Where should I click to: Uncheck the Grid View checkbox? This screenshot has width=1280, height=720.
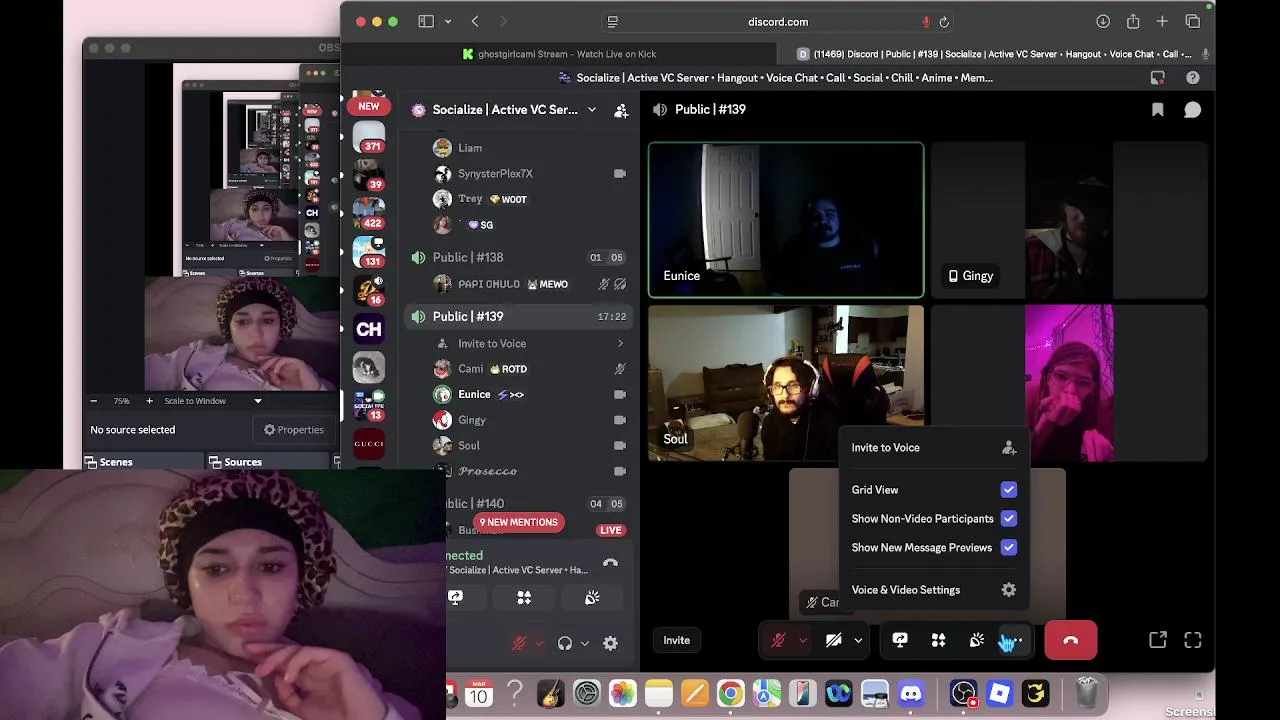pyautogui.click(x=1008, y=490)
